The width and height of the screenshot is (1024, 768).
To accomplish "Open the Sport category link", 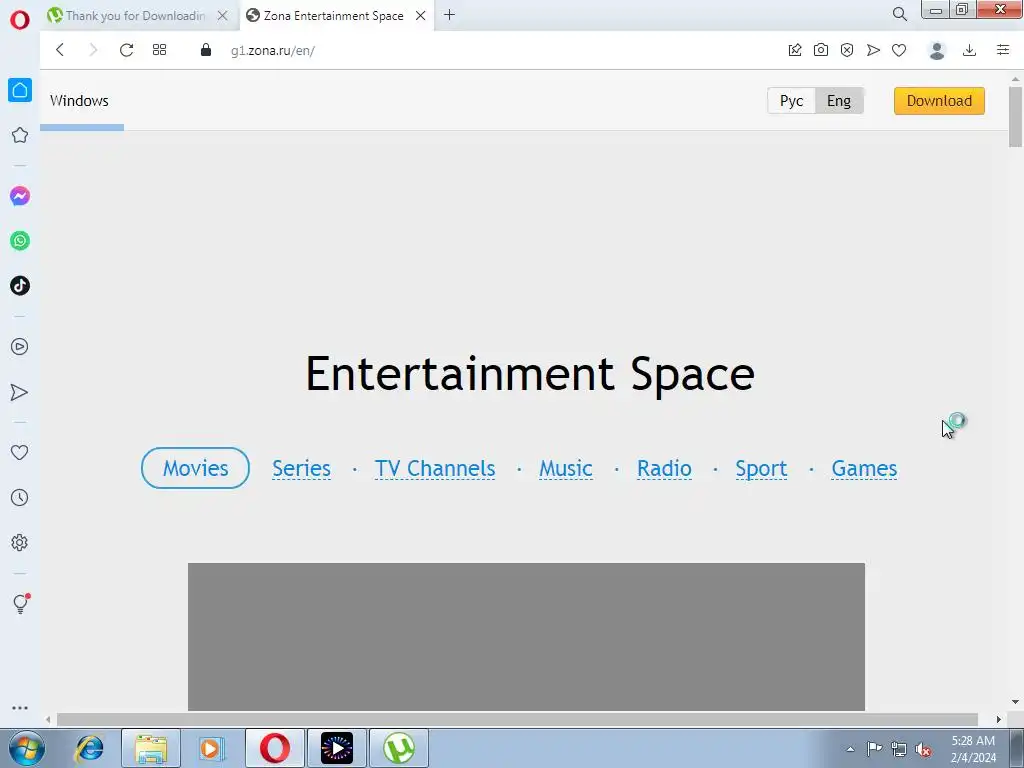I will point(761,470).
